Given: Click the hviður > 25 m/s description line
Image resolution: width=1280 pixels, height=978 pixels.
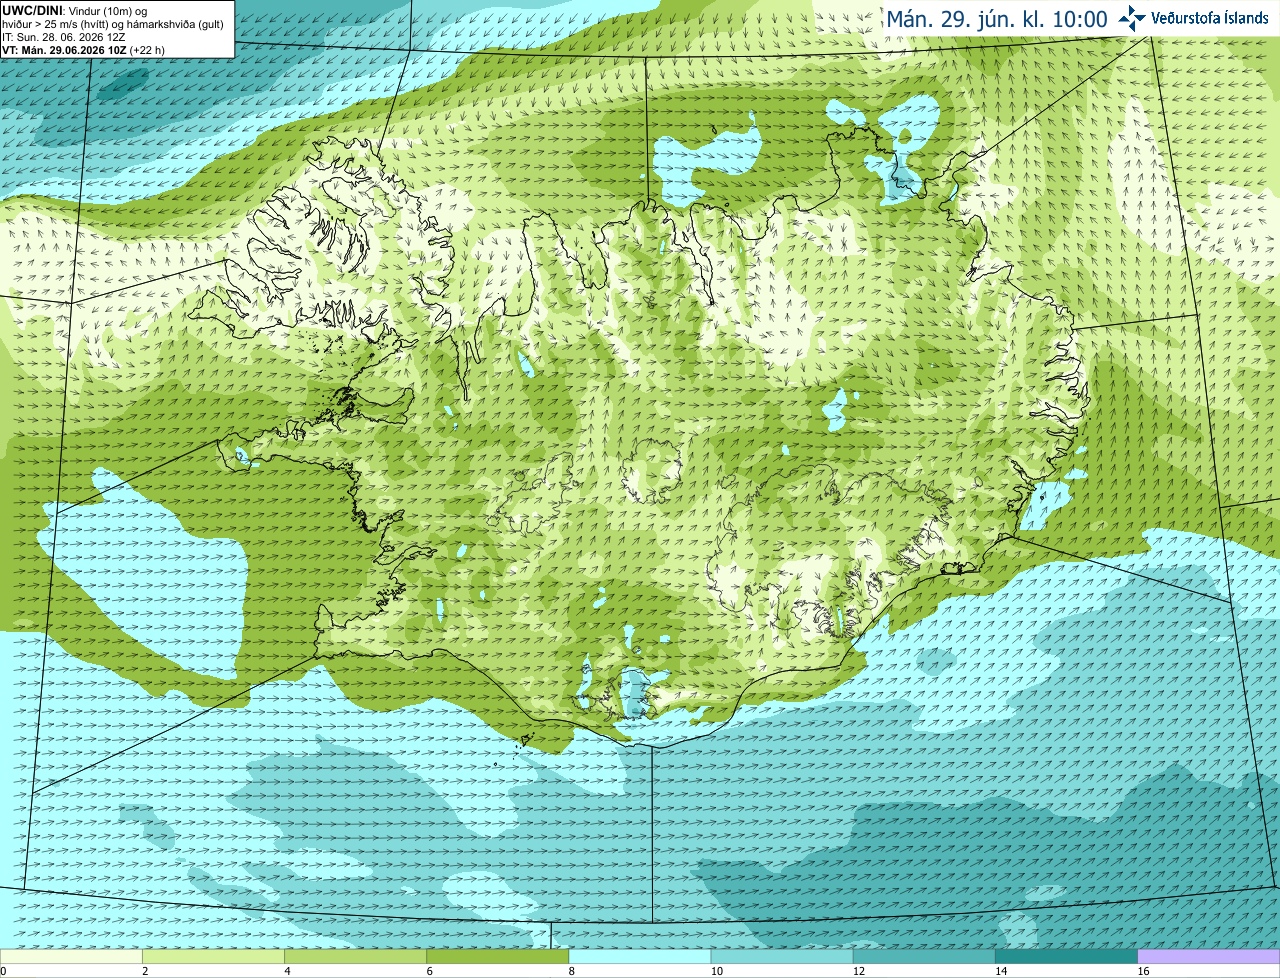Looking at the screenshot, I should click(x=113, y=24).
